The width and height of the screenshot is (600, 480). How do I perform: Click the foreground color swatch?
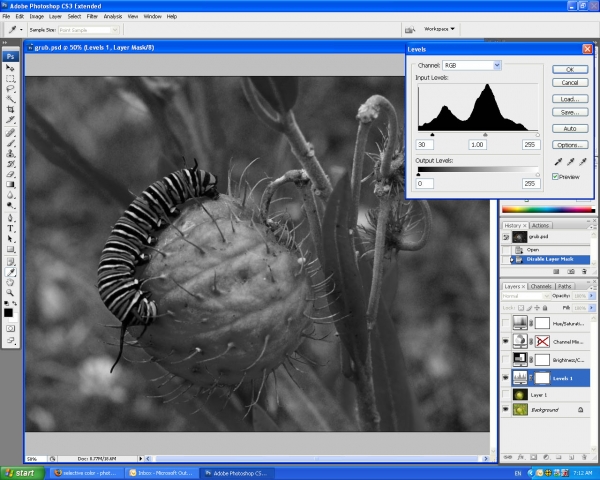pyautogui.click(x=8, y=313)
